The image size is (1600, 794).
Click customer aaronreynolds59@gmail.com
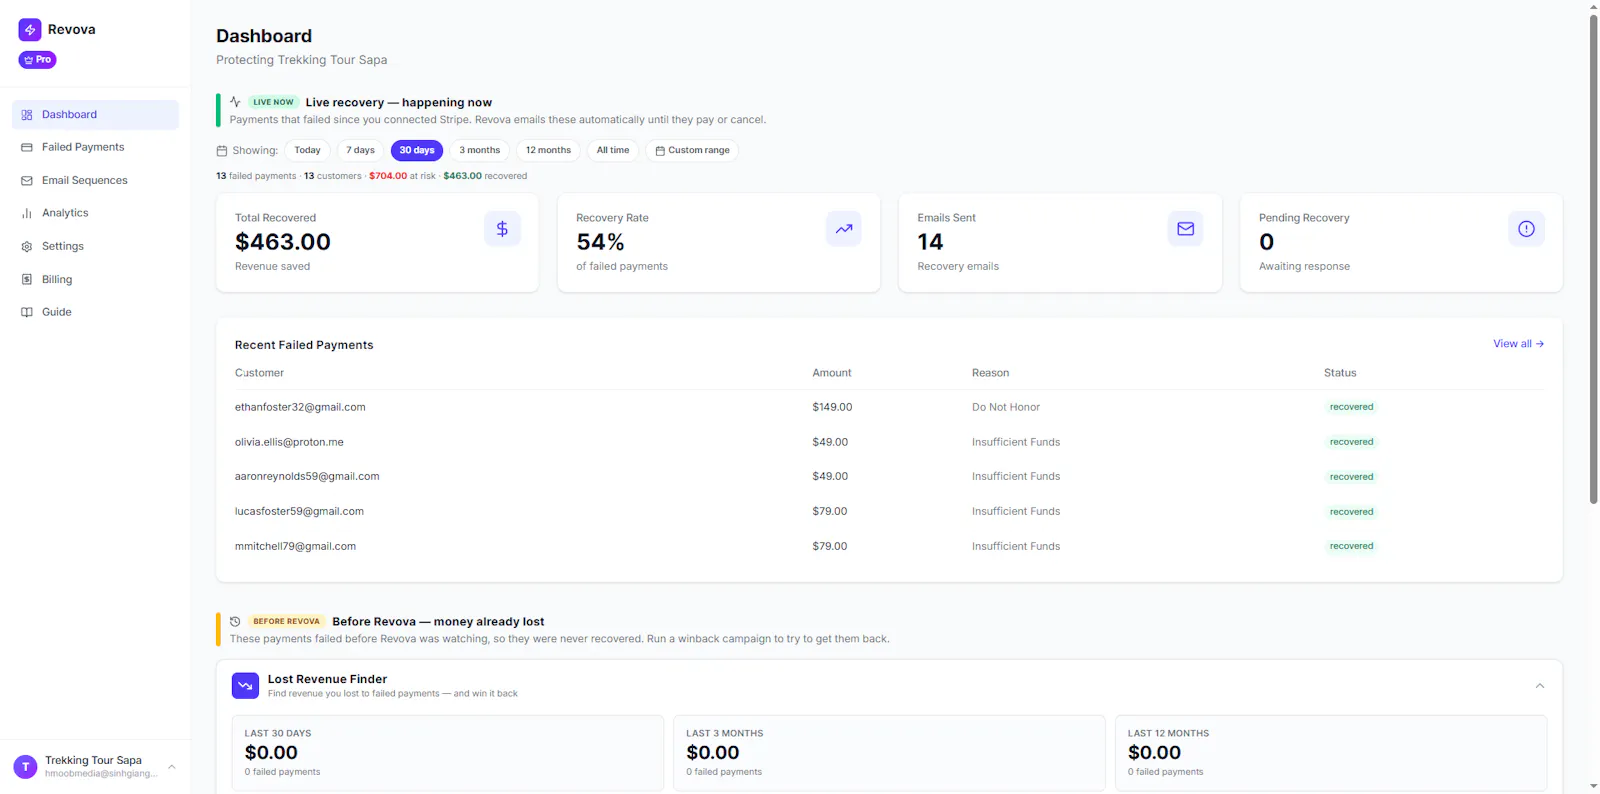307,477
